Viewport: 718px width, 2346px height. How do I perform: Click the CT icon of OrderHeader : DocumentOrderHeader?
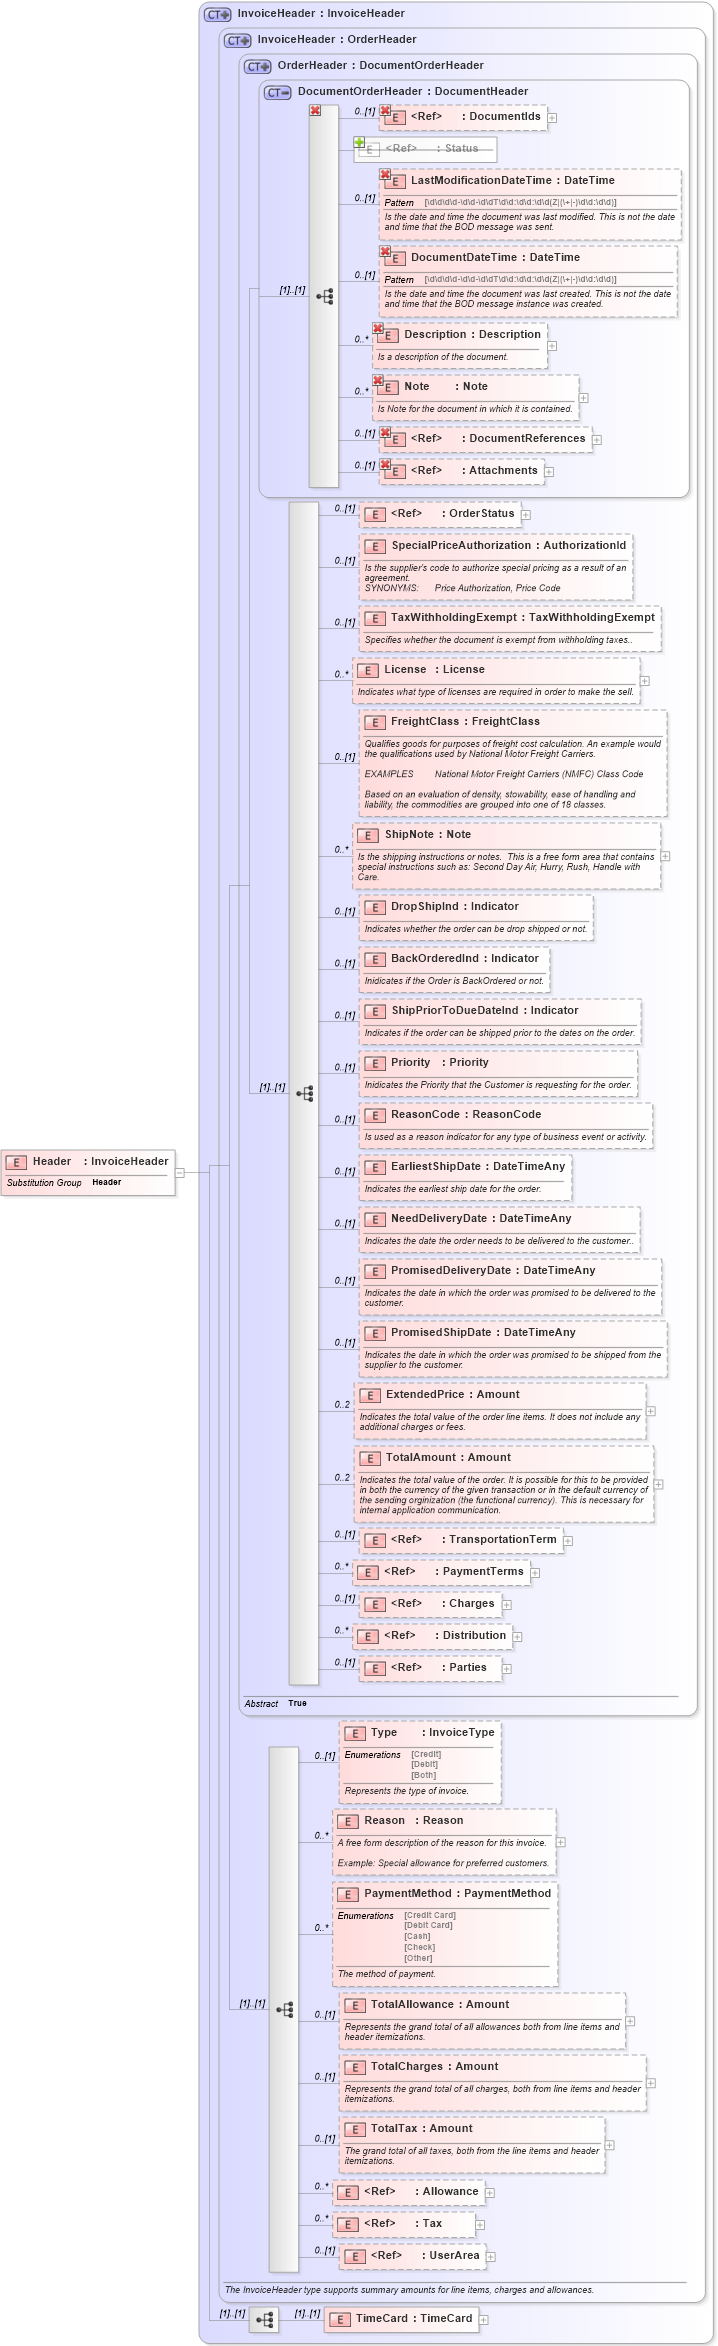point(257,66)
